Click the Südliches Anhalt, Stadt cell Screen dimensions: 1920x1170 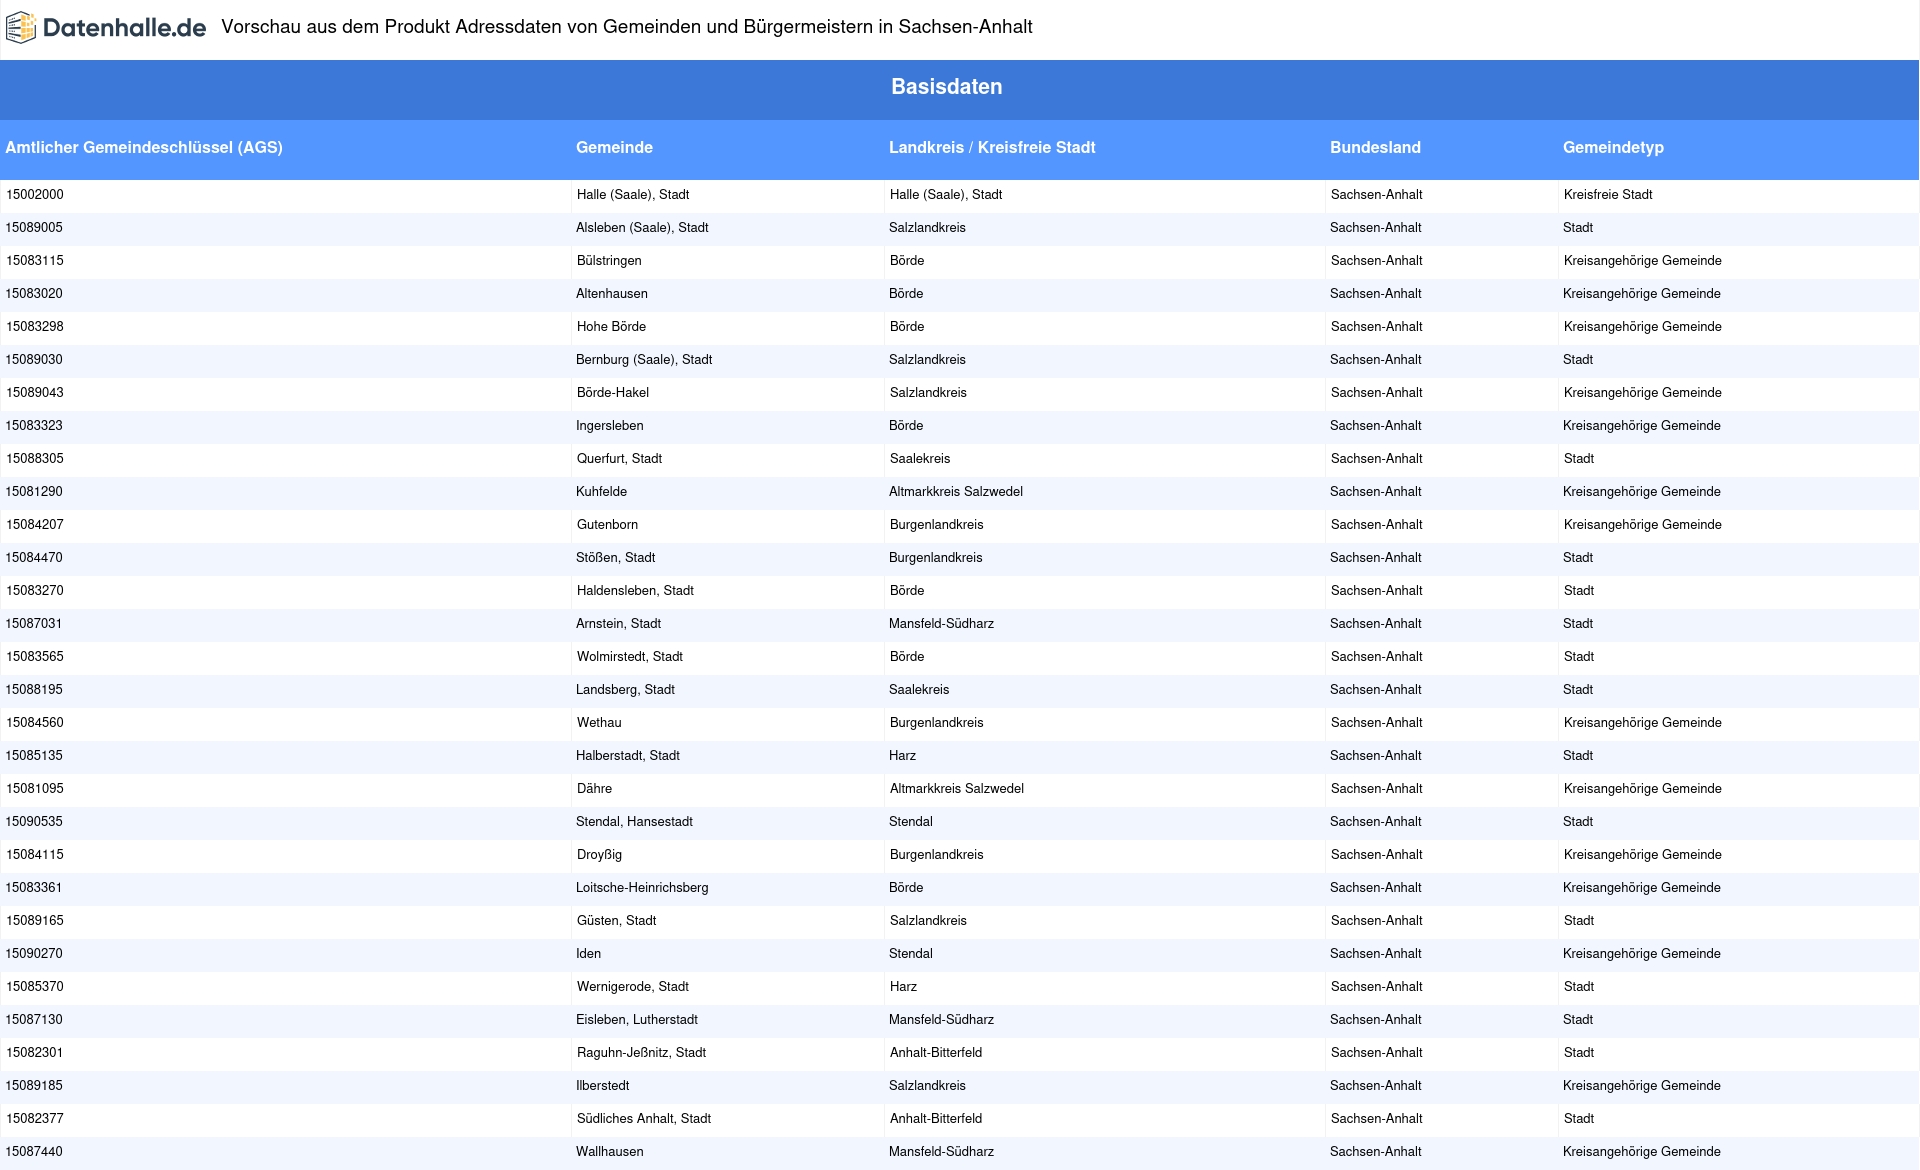click(x=644, y=1119)
